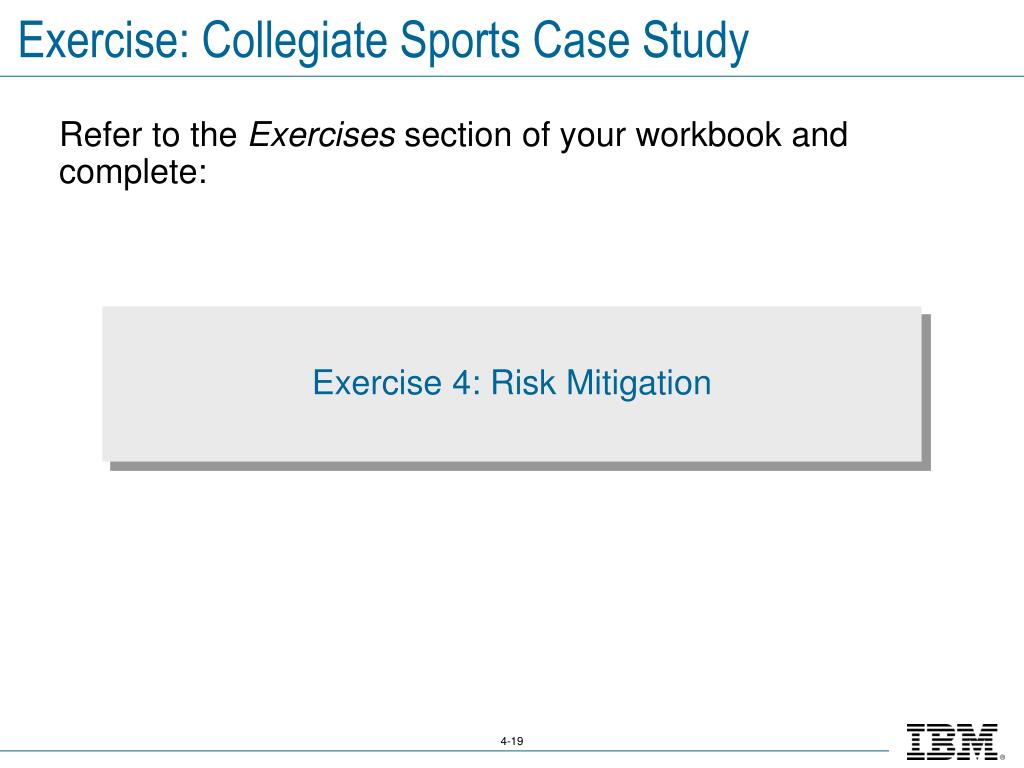Viewport: 1024px width, 768px height.
Task: Select the italic word 'Exercises'
Action: pyautogui.click(x=321, y=135)
